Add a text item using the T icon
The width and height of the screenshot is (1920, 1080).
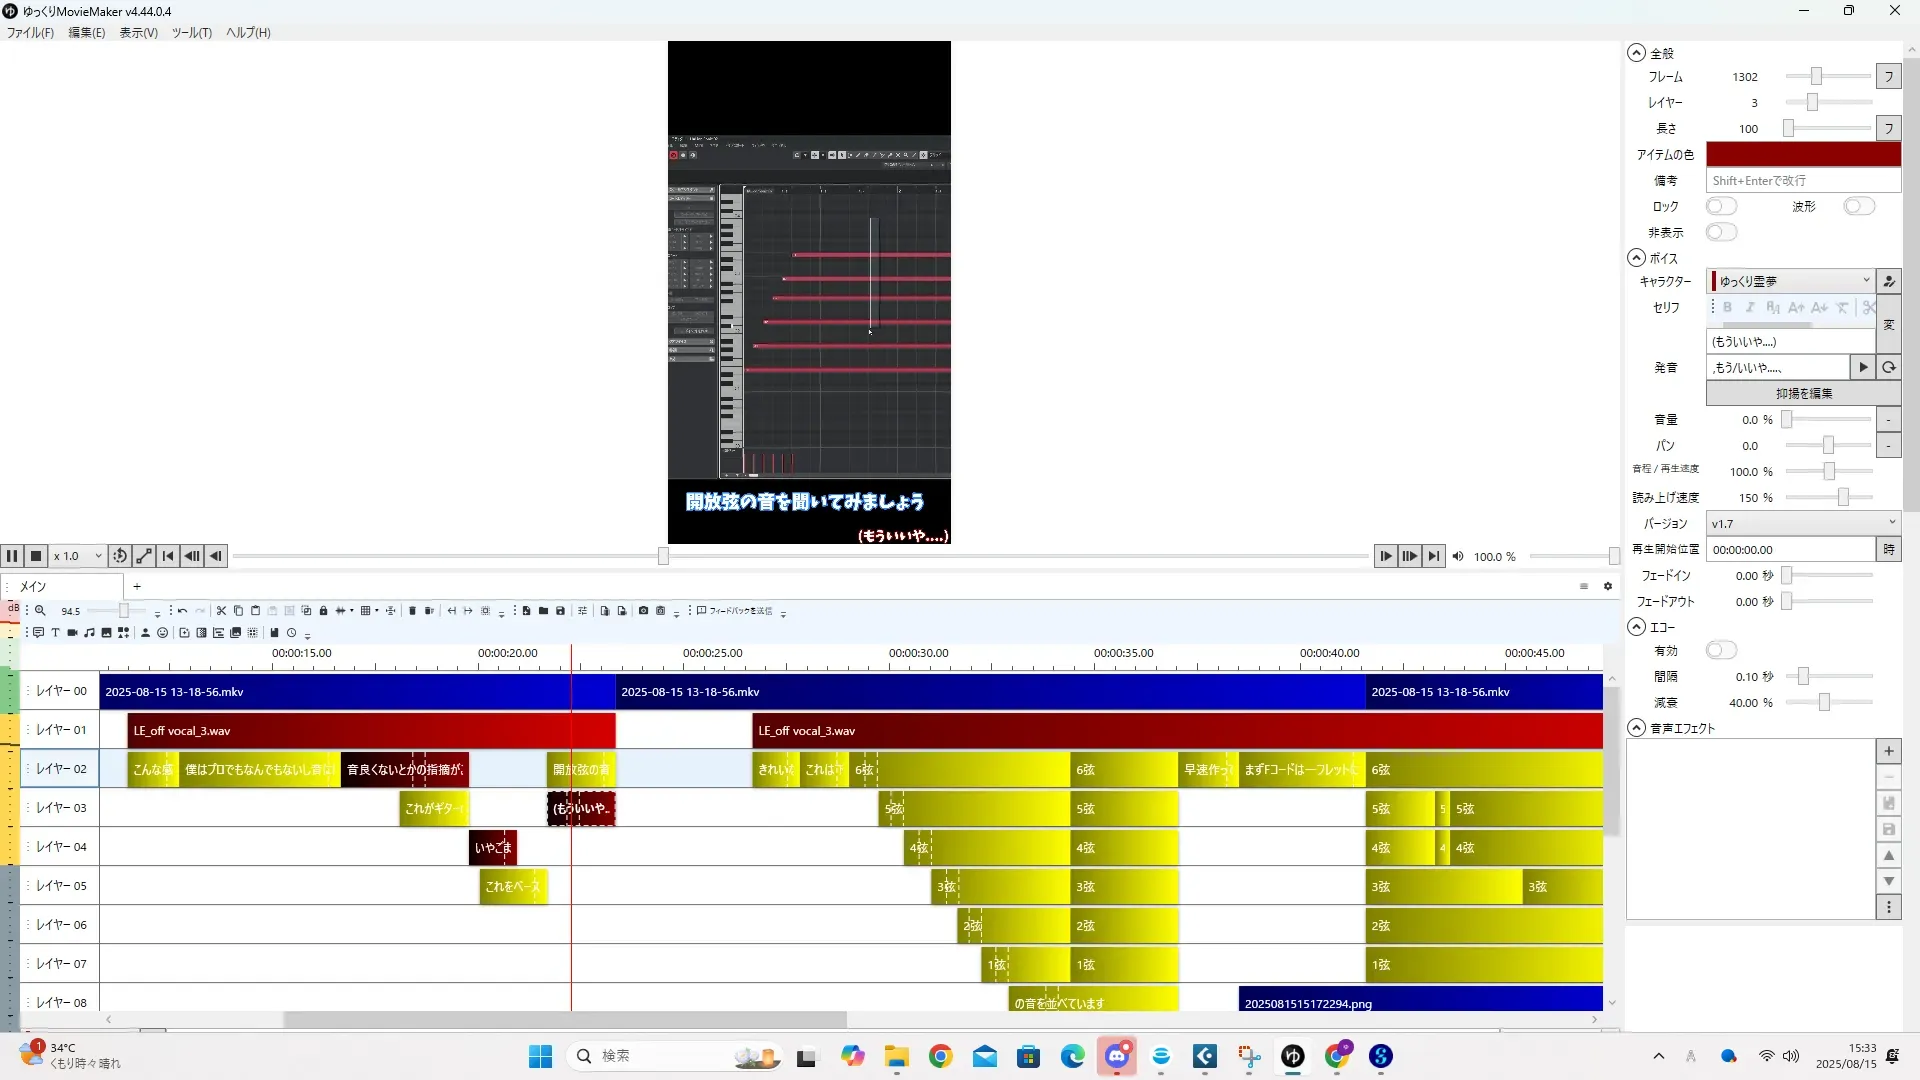[x=55, y=632]
